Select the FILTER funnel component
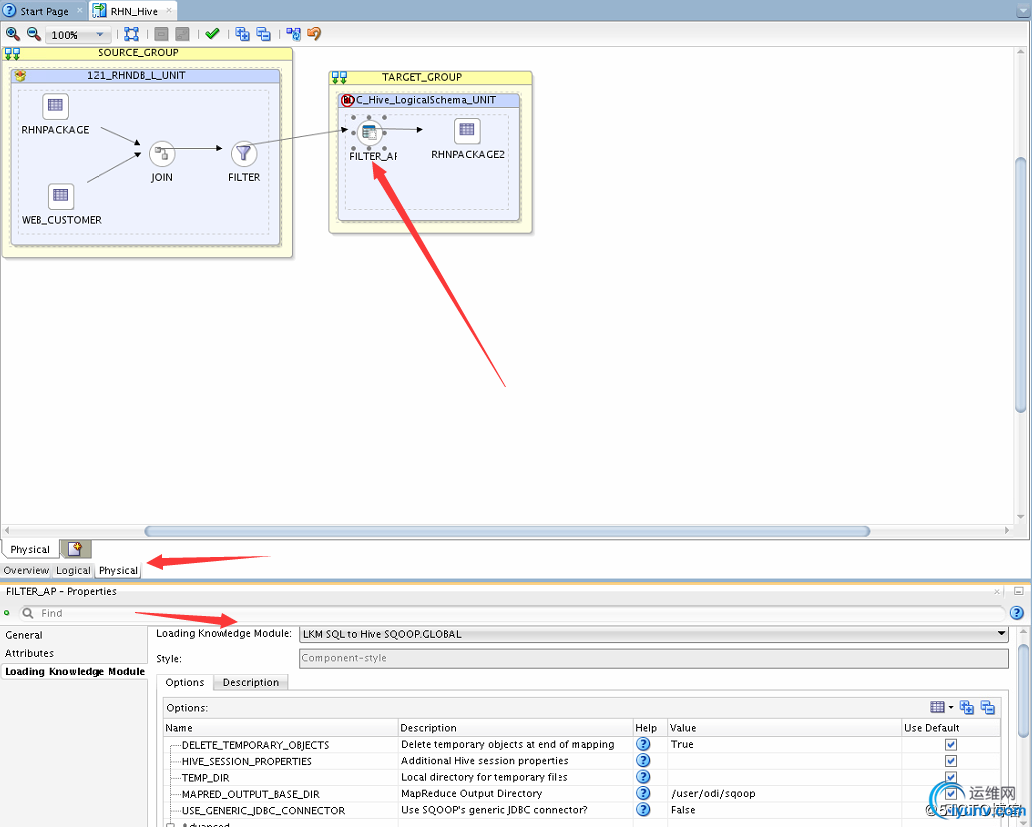The height and width of the screenshot is (827, 1032). (x=244, y=154)
